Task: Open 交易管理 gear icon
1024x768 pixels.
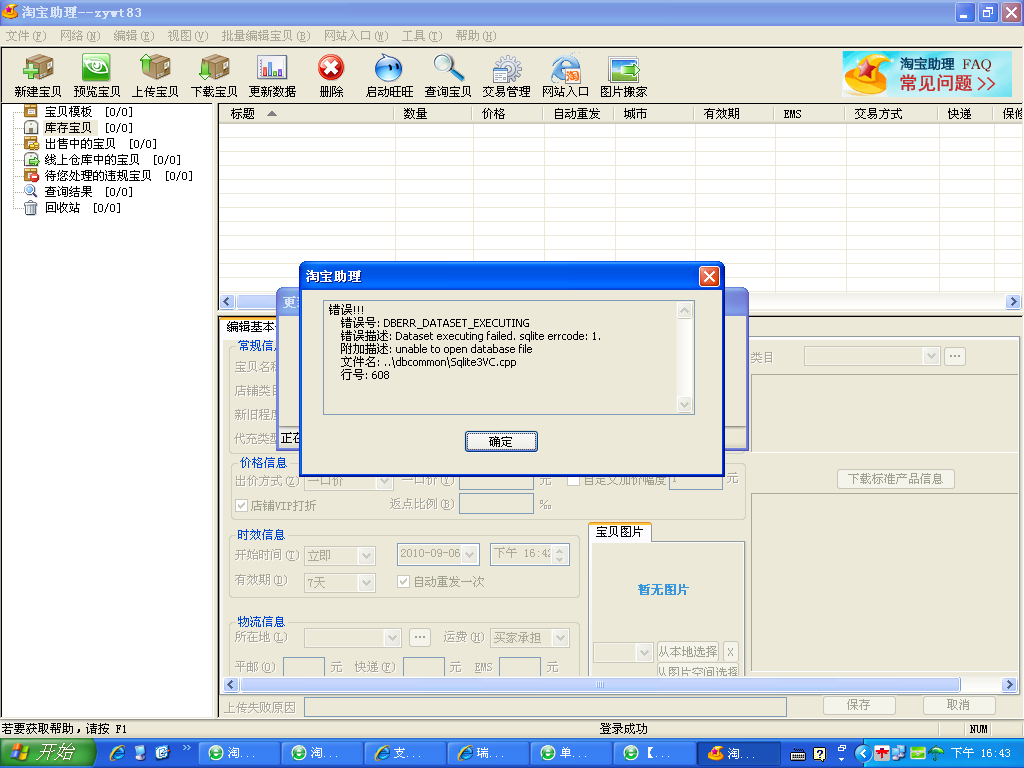Action: (507, 76)
